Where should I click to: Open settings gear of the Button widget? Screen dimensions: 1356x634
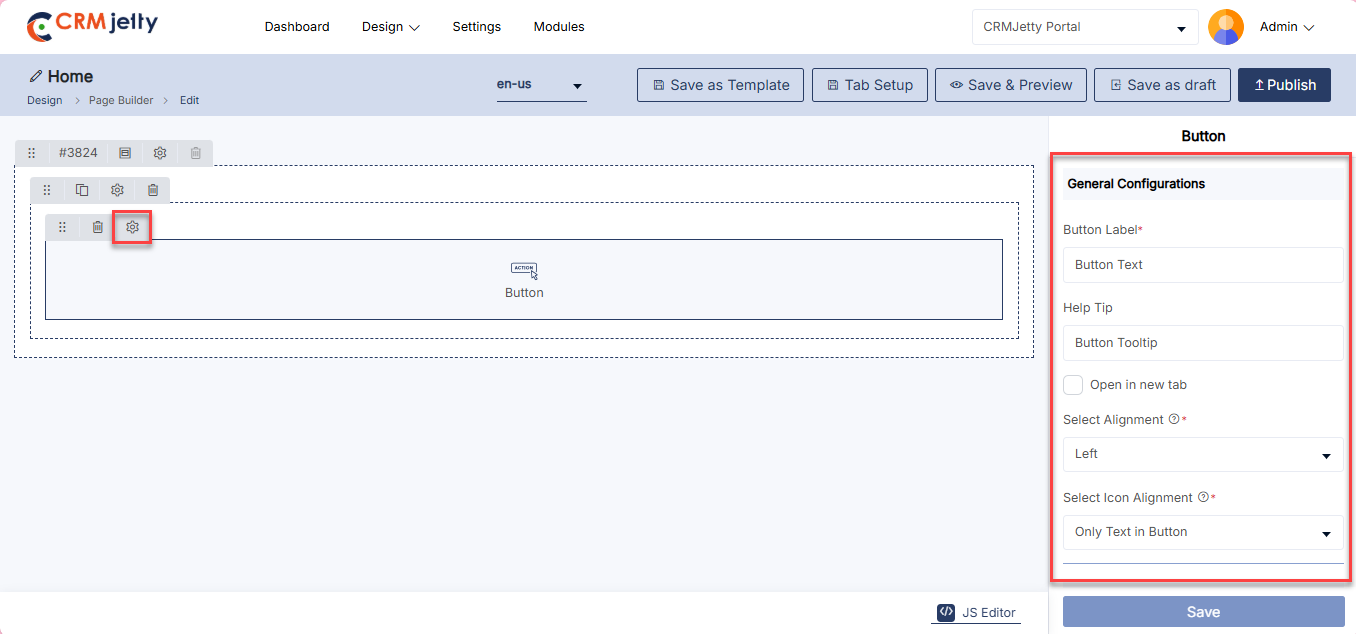132,228
